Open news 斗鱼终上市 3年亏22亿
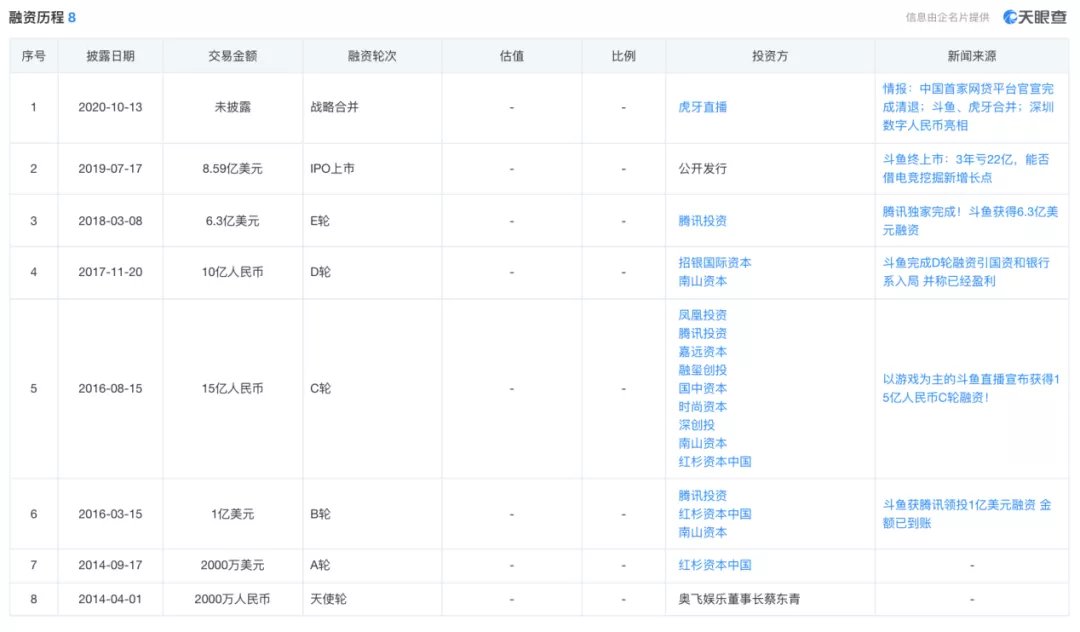Image resolution: width=1080 pixels, height=632 pixels. coord(966,169)
